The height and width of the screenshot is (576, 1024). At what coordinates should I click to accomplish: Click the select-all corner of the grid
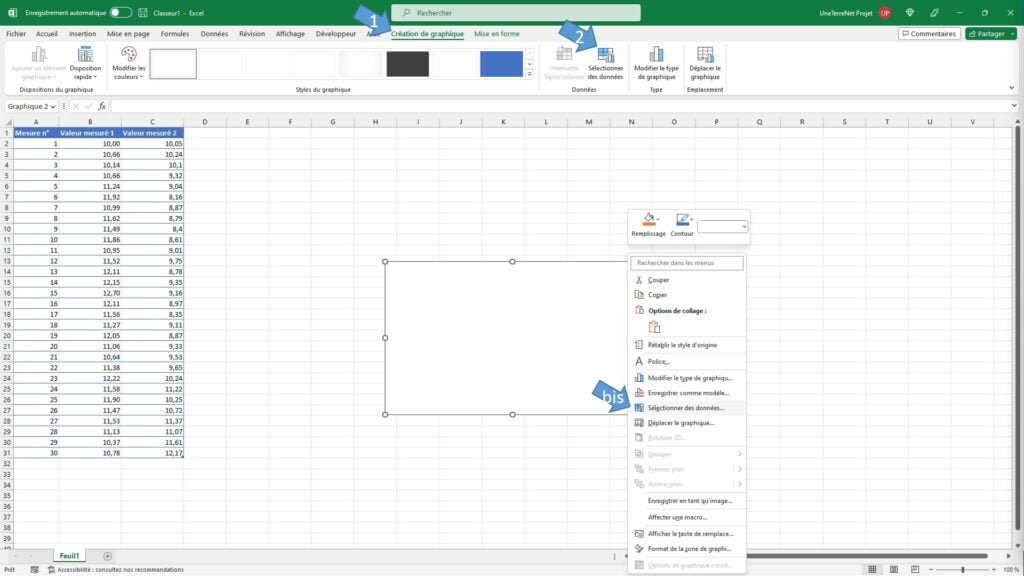(8, 121)
